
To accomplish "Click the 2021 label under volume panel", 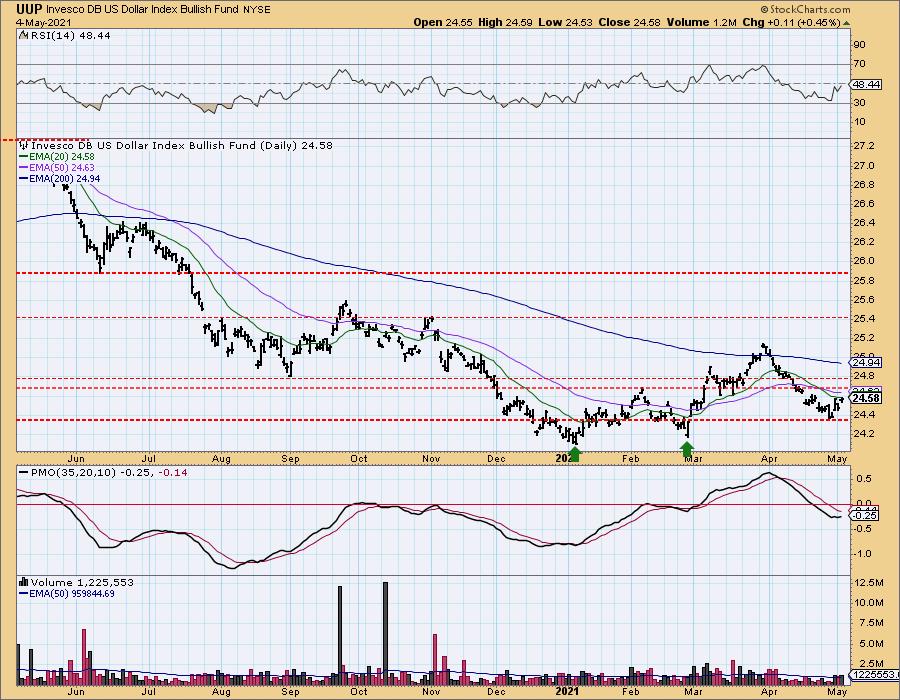I will click(568, 691).
